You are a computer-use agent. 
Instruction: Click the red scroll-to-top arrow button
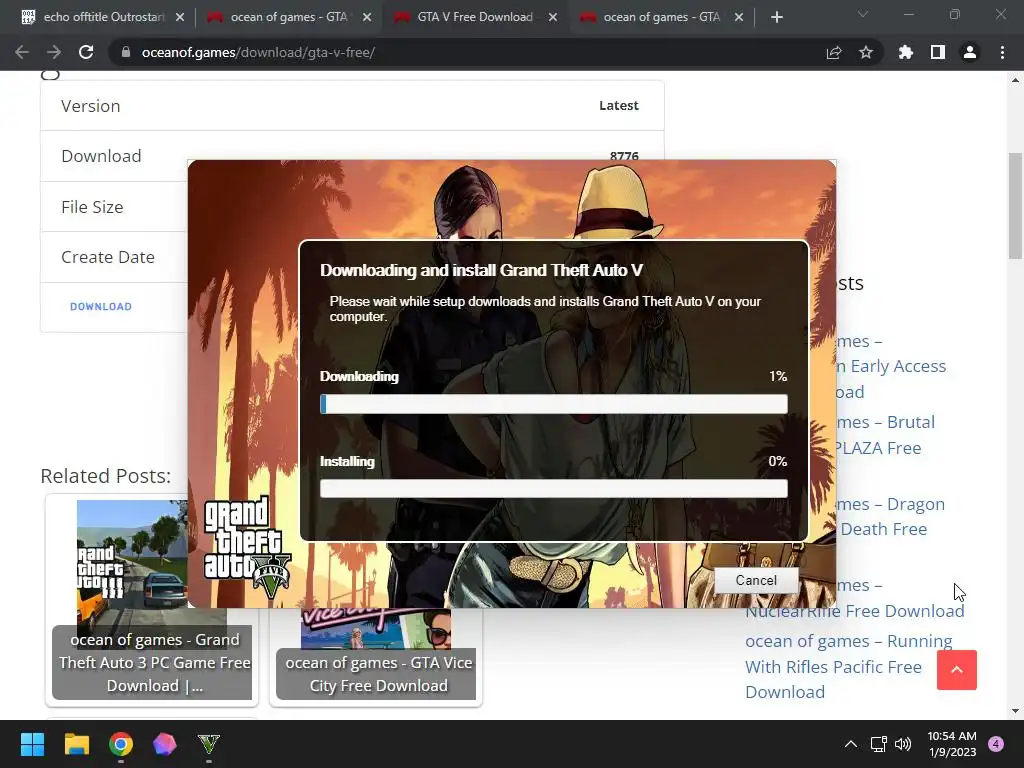click(957, 669)
